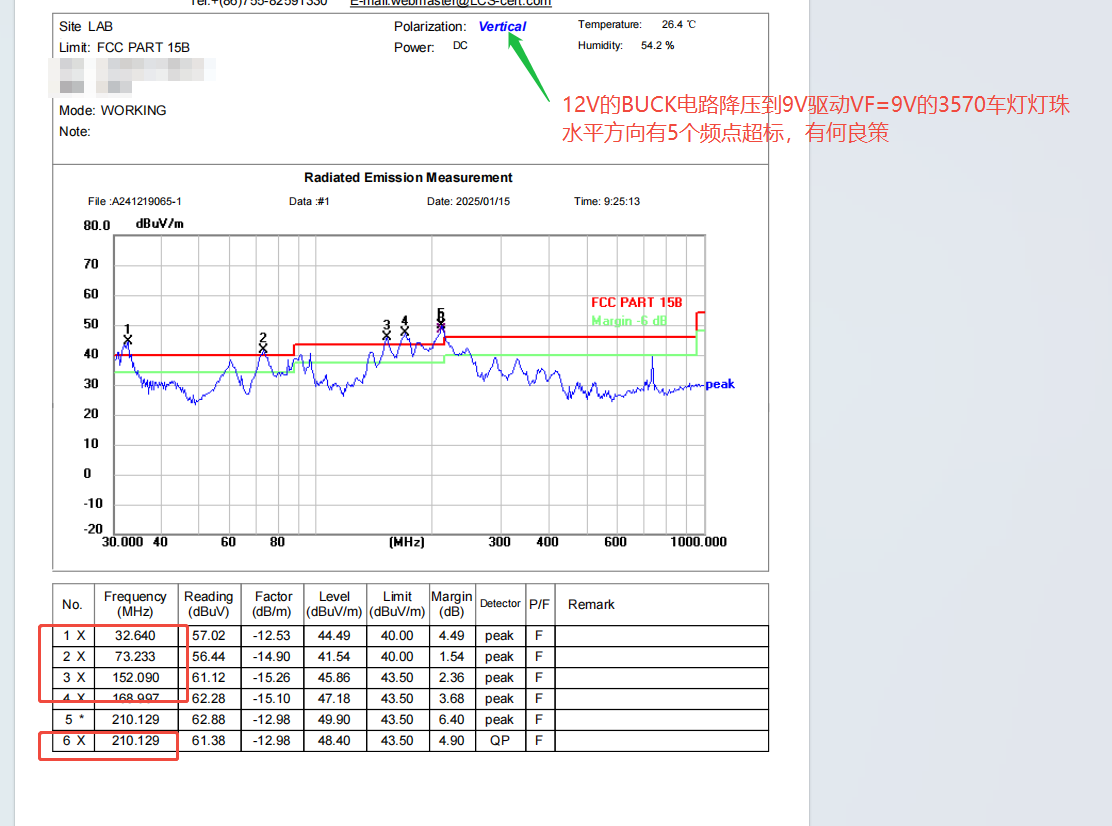Click the "QP" detector cell
The image size is (1112, 826).
click(500, 741)
